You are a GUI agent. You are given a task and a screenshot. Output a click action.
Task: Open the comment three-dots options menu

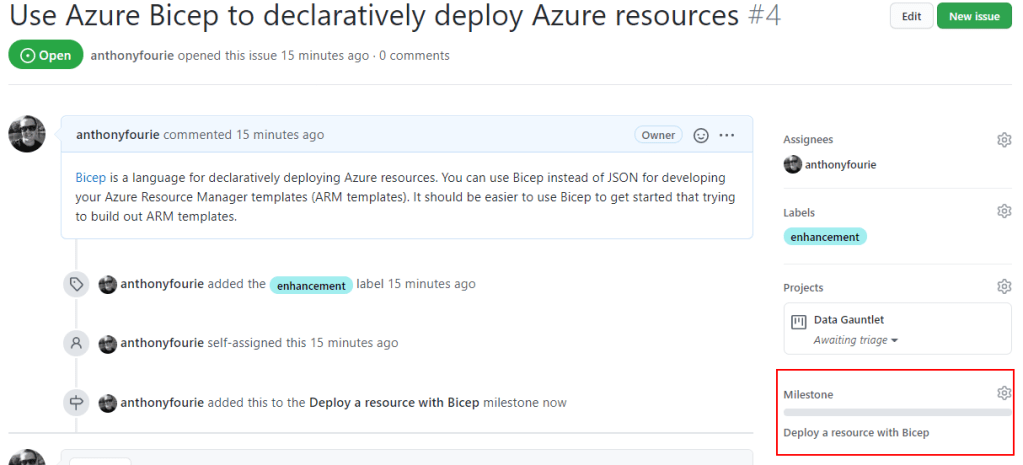click(727, 135)
